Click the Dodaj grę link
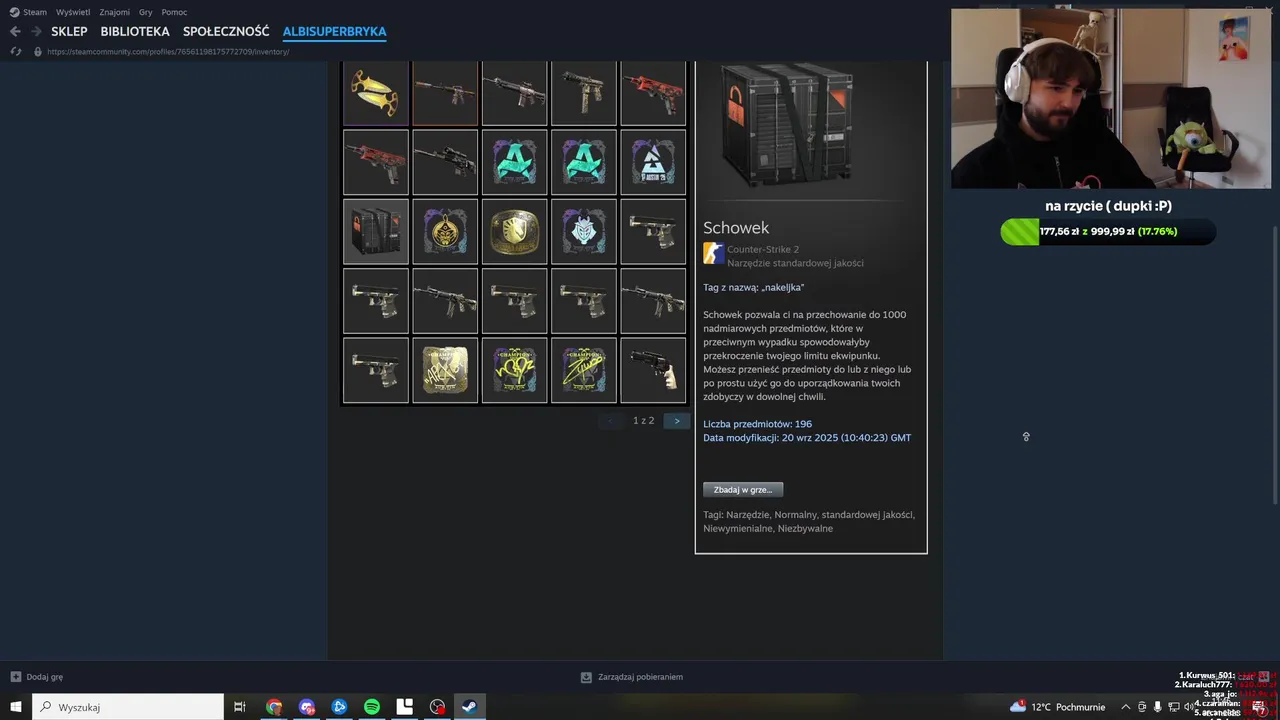The height and width of the screenshot is (720, 1280). (44, 677)
